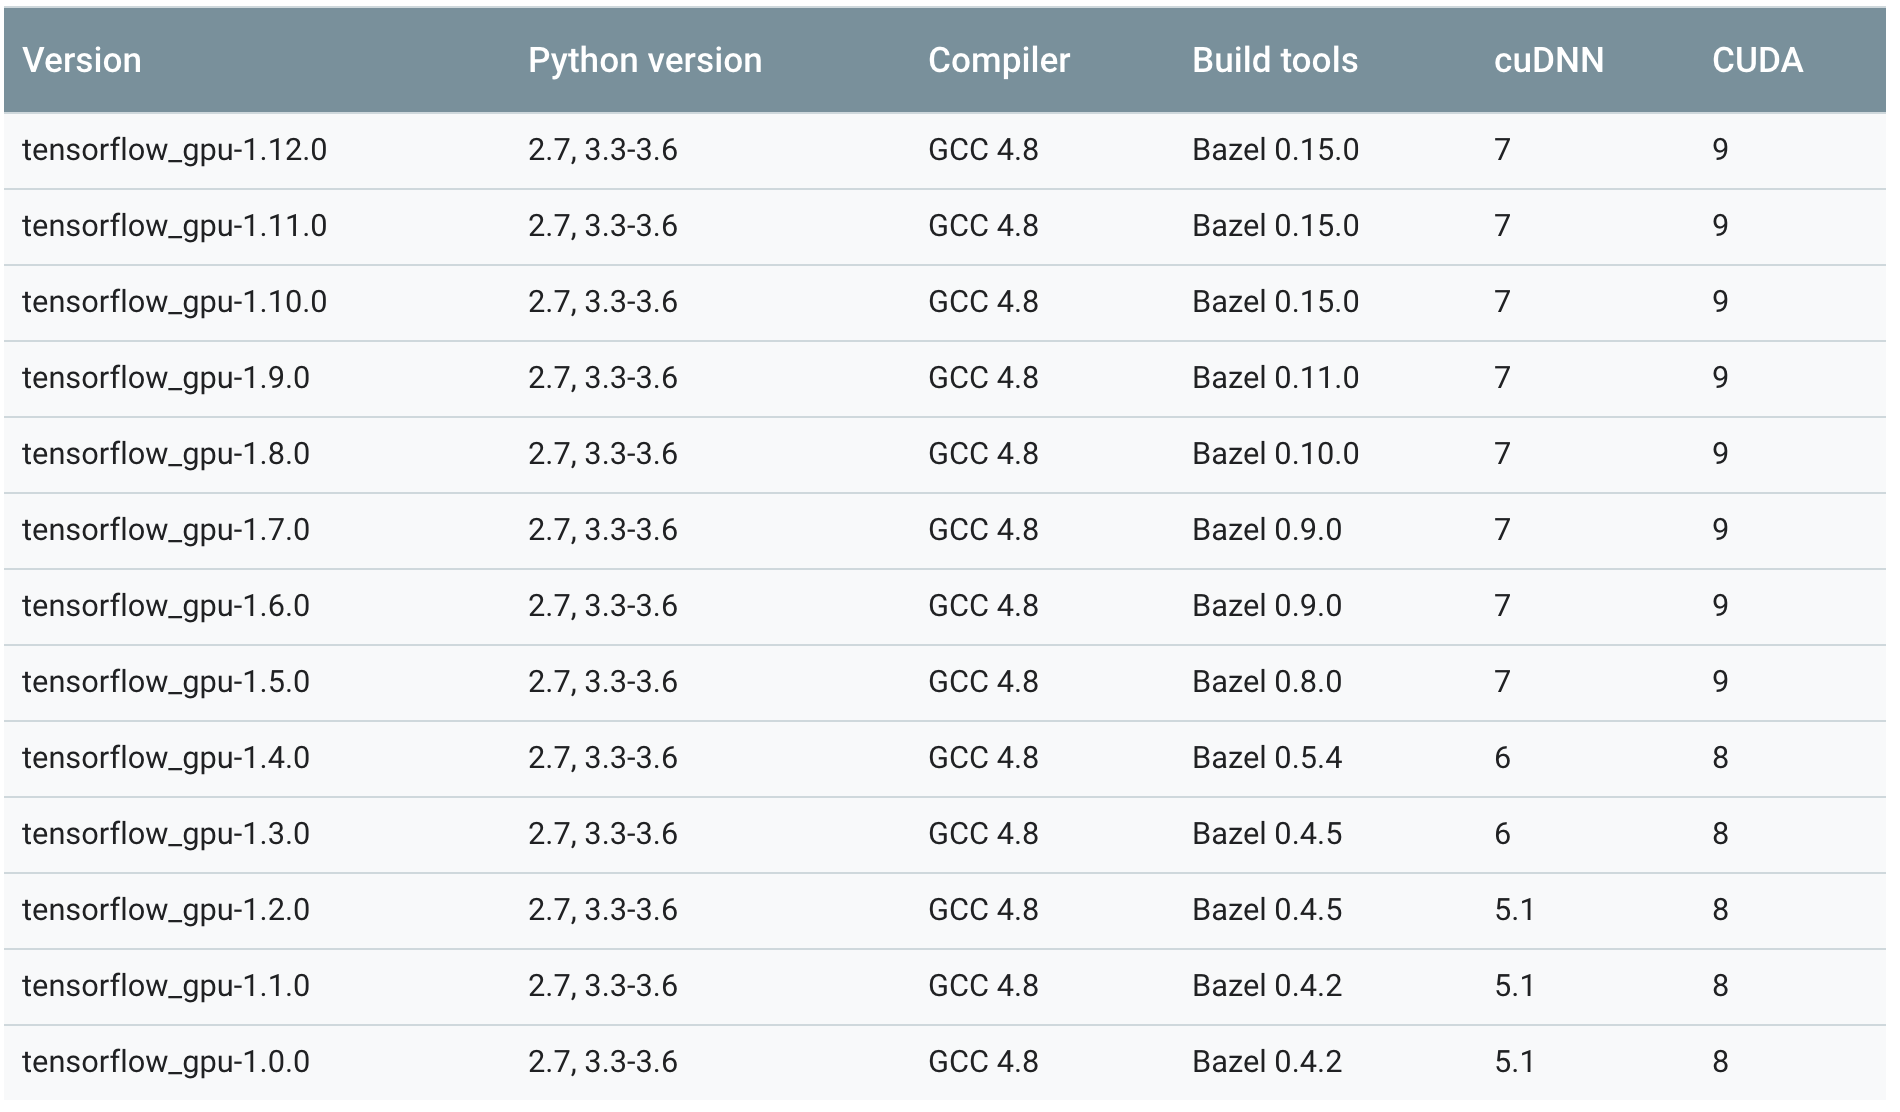Click Bazel 0.4.5 in the 1.2.0 row
Viewport: 1900px width, 1112px height.
[1267, 910]
